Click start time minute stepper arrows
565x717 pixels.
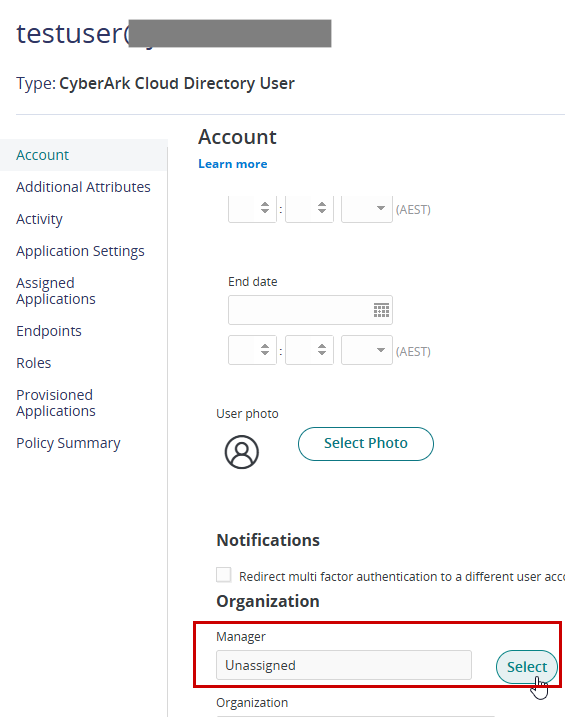point(322,208)
